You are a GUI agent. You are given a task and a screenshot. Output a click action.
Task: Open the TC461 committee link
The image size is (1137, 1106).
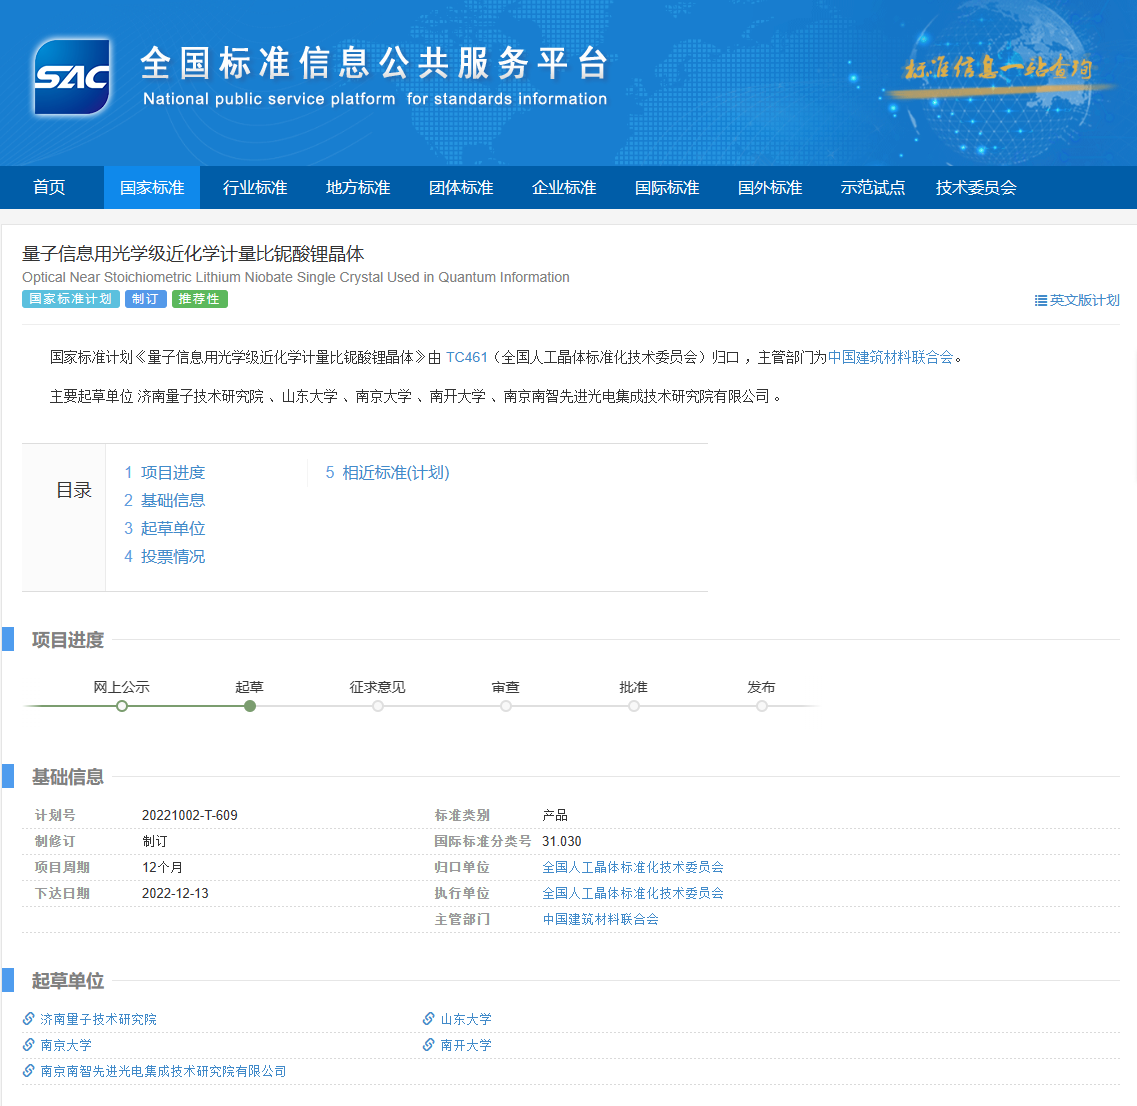(466, 357)
